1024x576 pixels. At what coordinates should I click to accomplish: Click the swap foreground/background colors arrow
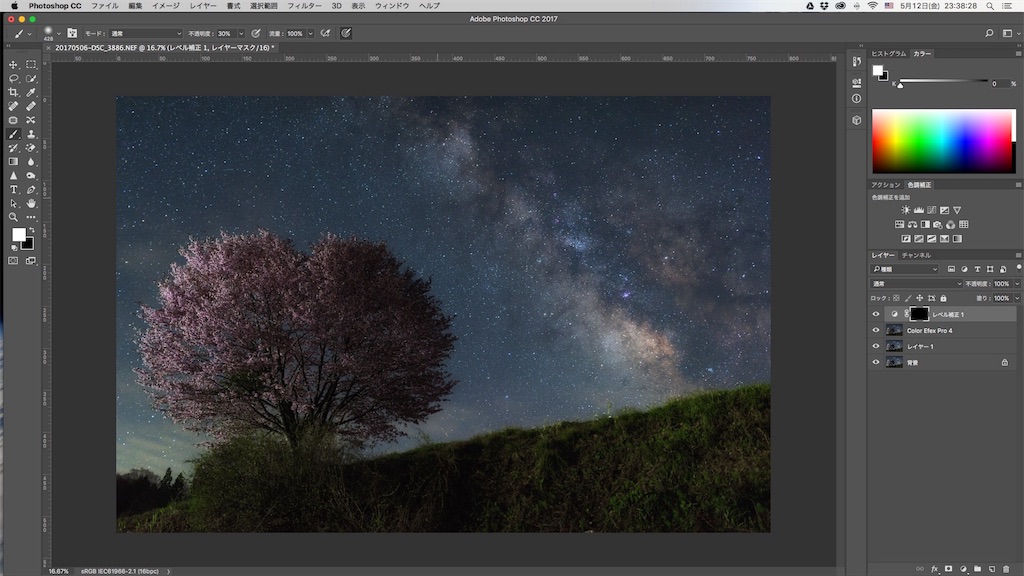coord(31,231)
